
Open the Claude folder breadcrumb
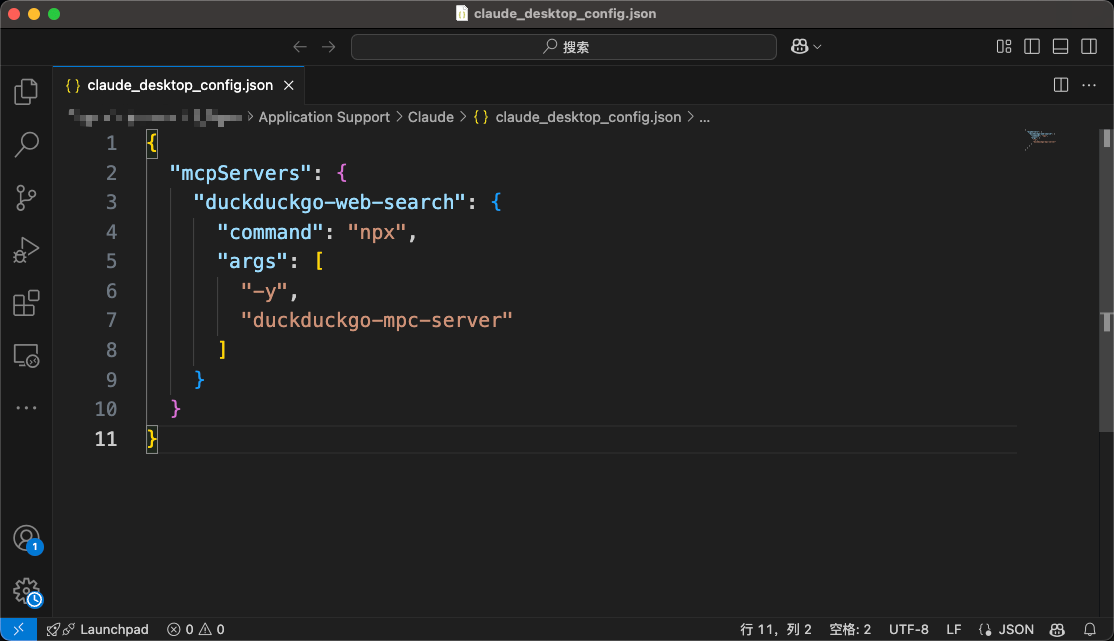click(x=431, y=117)
